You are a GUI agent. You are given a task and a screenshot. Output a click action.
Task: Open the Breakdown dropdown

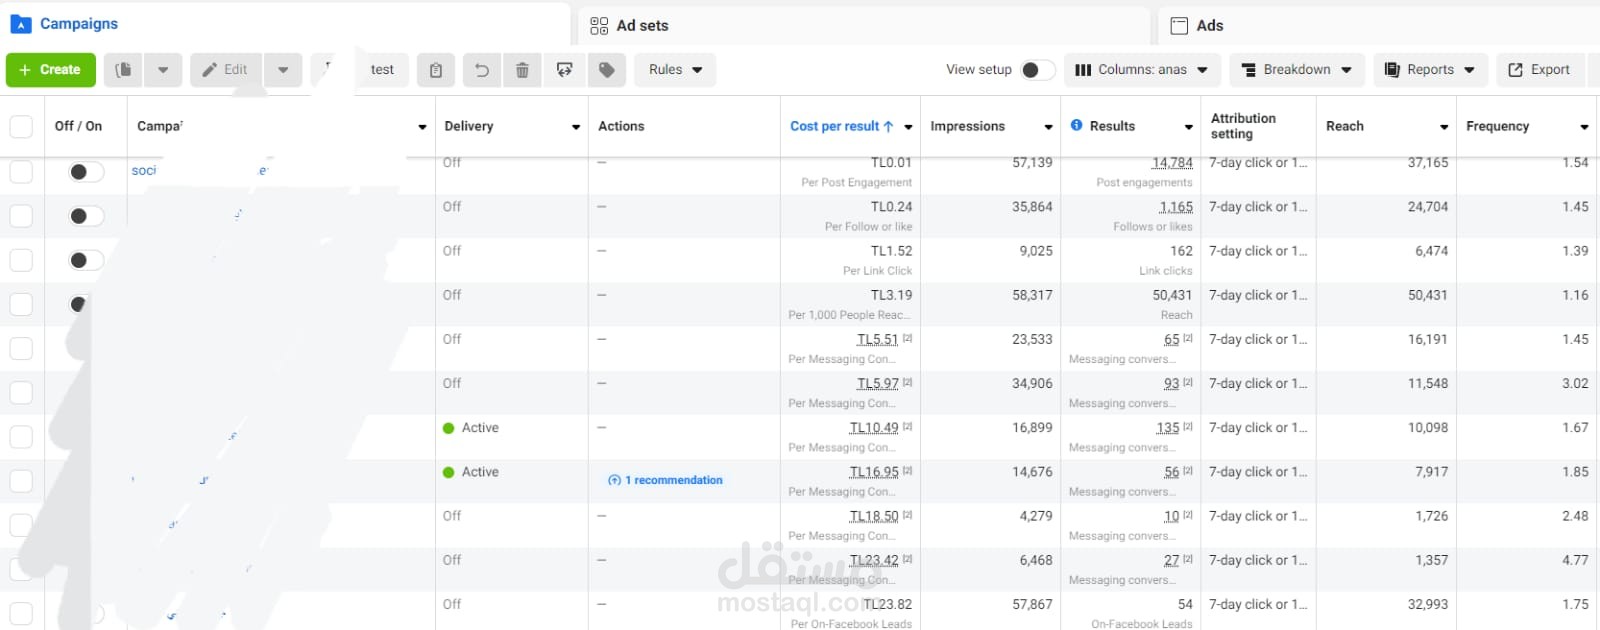pos(1296,70)
